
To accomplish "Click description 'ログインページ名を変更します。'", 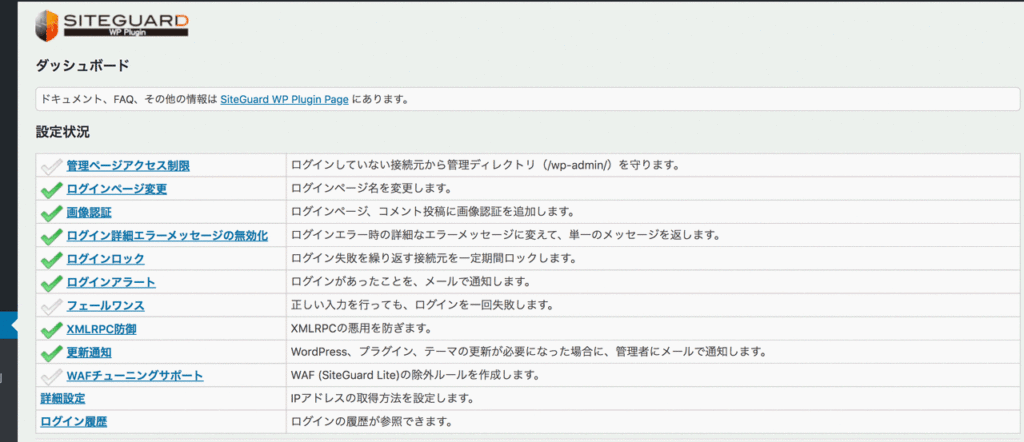I will pos(372,189).
